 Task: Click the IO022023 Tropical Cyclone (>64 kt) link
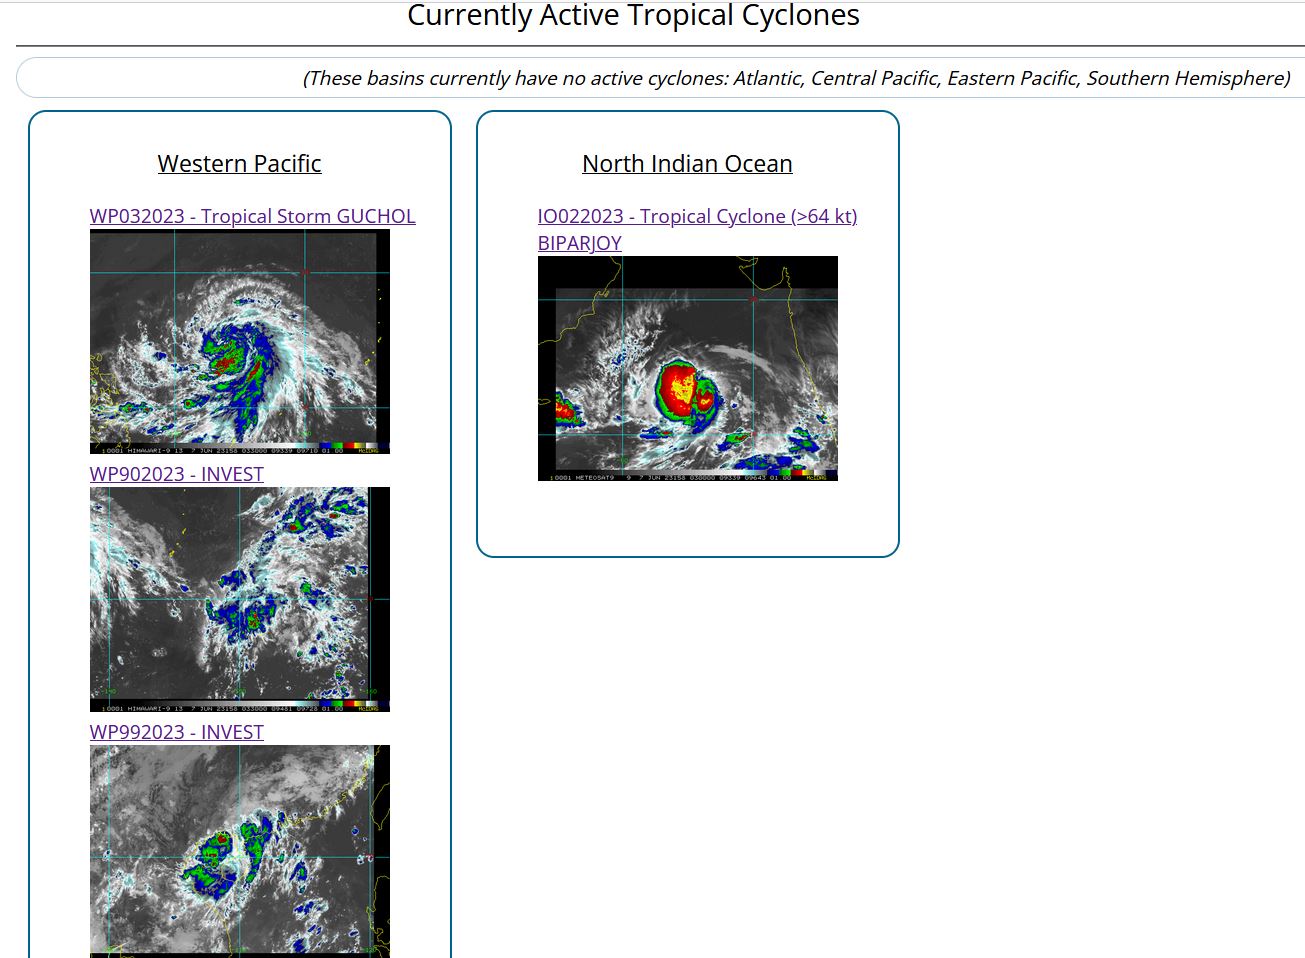(x=697, y=216)
